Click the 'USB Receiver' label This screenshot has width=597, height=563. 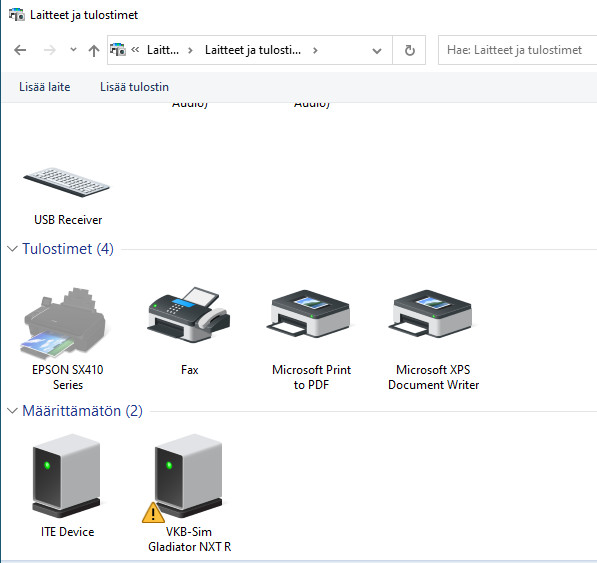68,220
